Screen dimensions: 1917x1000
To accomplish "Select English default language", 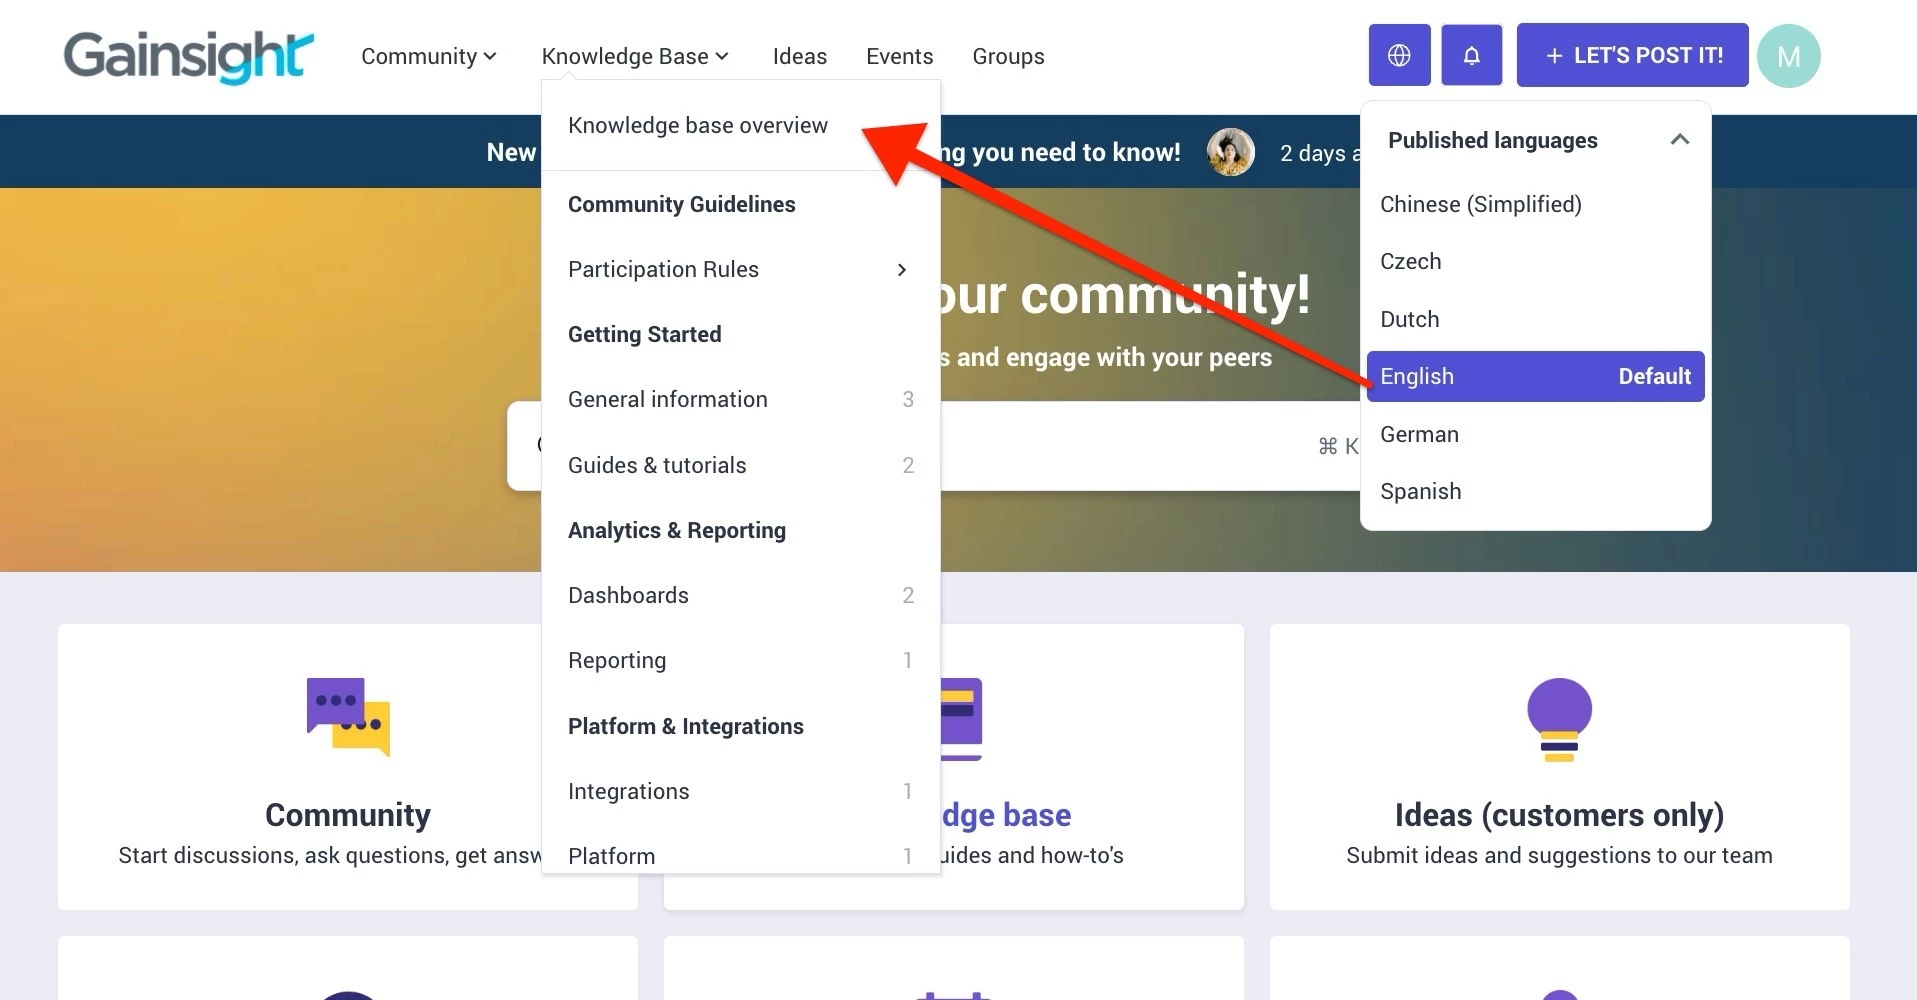I will (1535, 376).
